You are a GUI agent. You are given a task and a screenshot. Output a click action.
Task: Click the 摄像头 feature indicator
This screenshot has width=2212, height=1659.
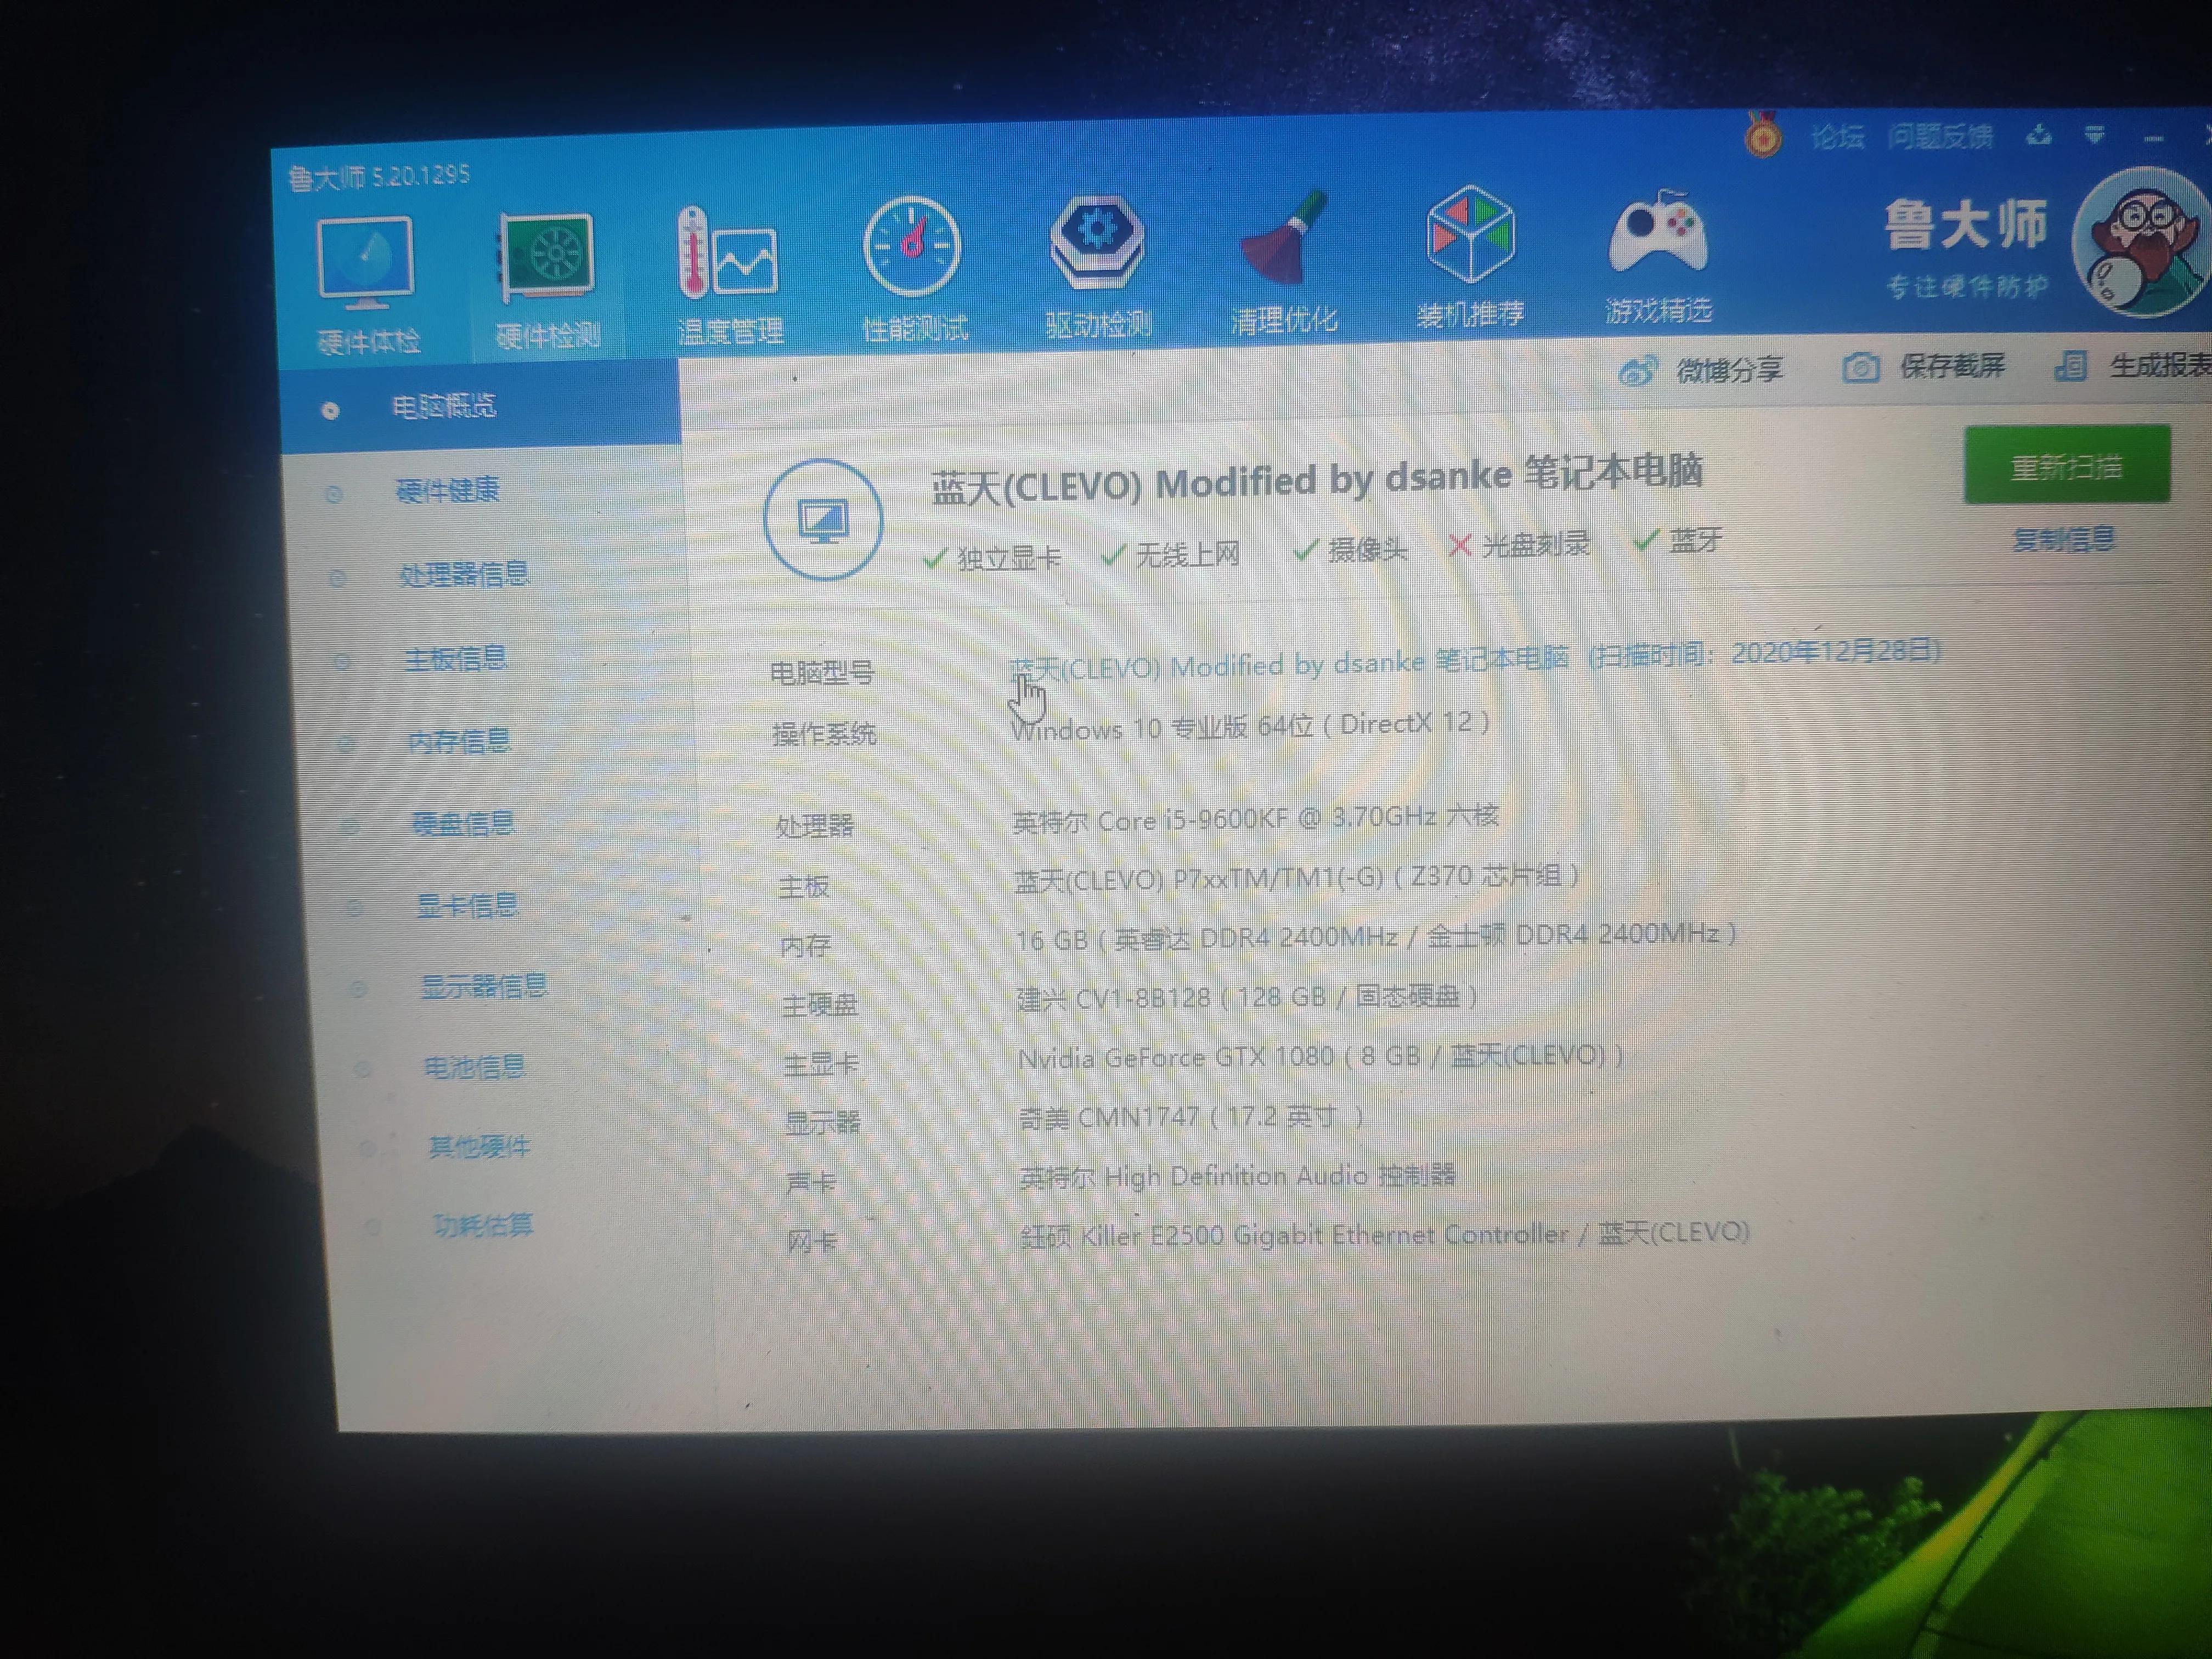(x=1350, y=549)
